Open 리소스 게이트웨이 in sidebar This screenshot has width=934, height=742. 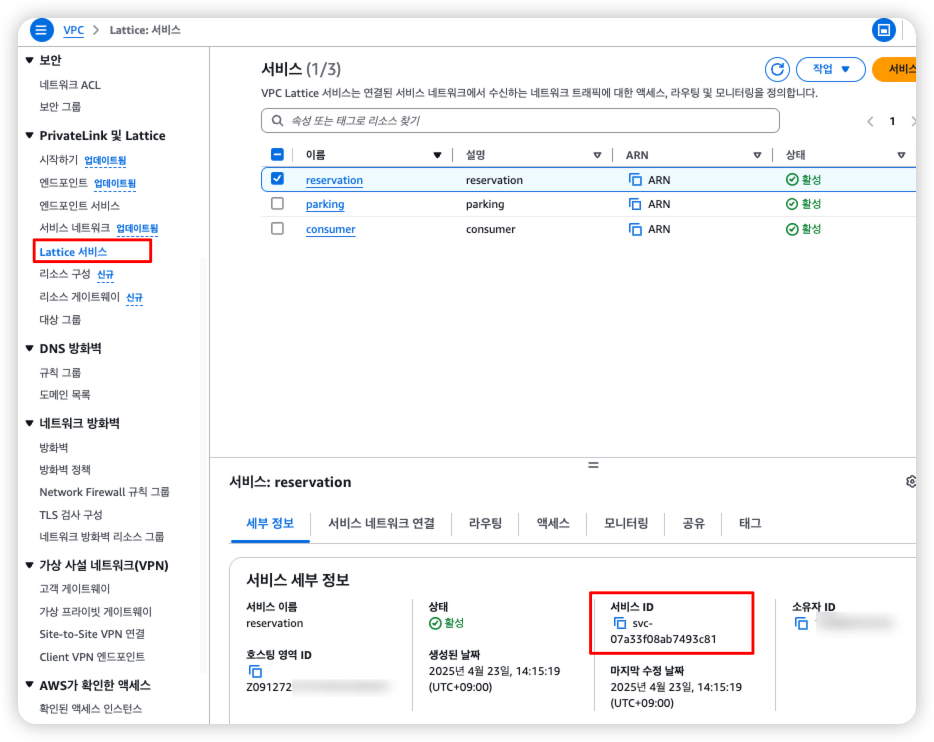pyautogui.click(x=79, y=297)
